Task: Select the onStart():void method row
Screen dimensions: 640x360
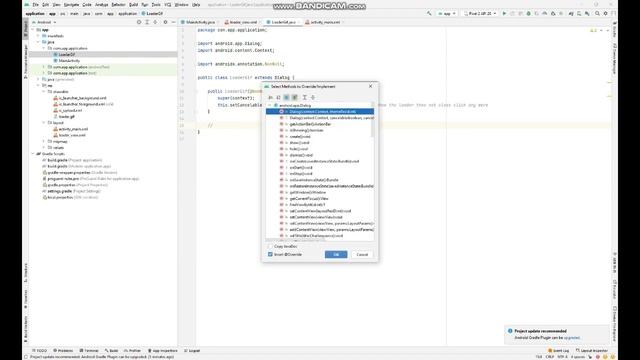Action: tap(320, 167)
